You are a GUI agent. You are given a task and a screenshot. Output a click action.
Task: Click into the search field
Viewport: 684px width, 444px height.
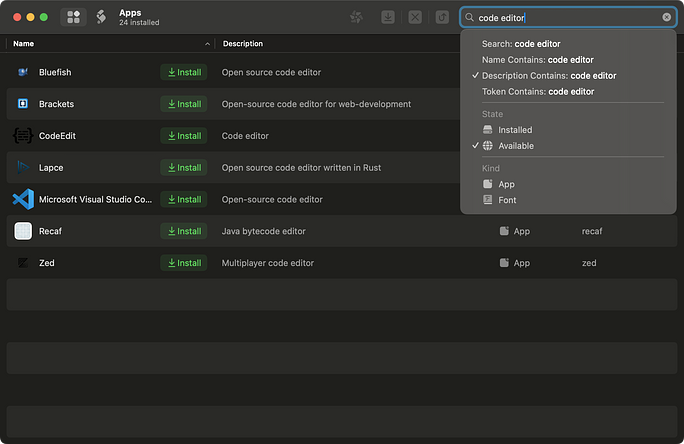pos(568,17)
